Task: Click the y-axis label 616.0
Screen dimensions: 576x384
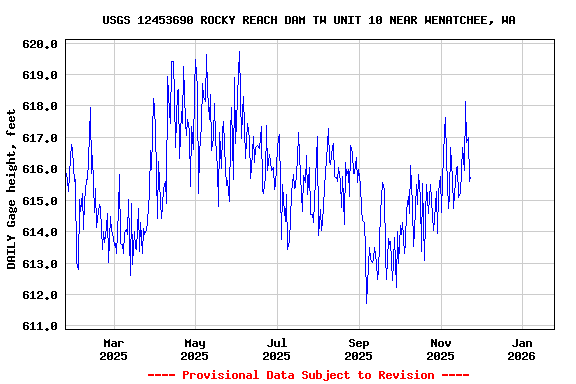Action: pos(40,169)
